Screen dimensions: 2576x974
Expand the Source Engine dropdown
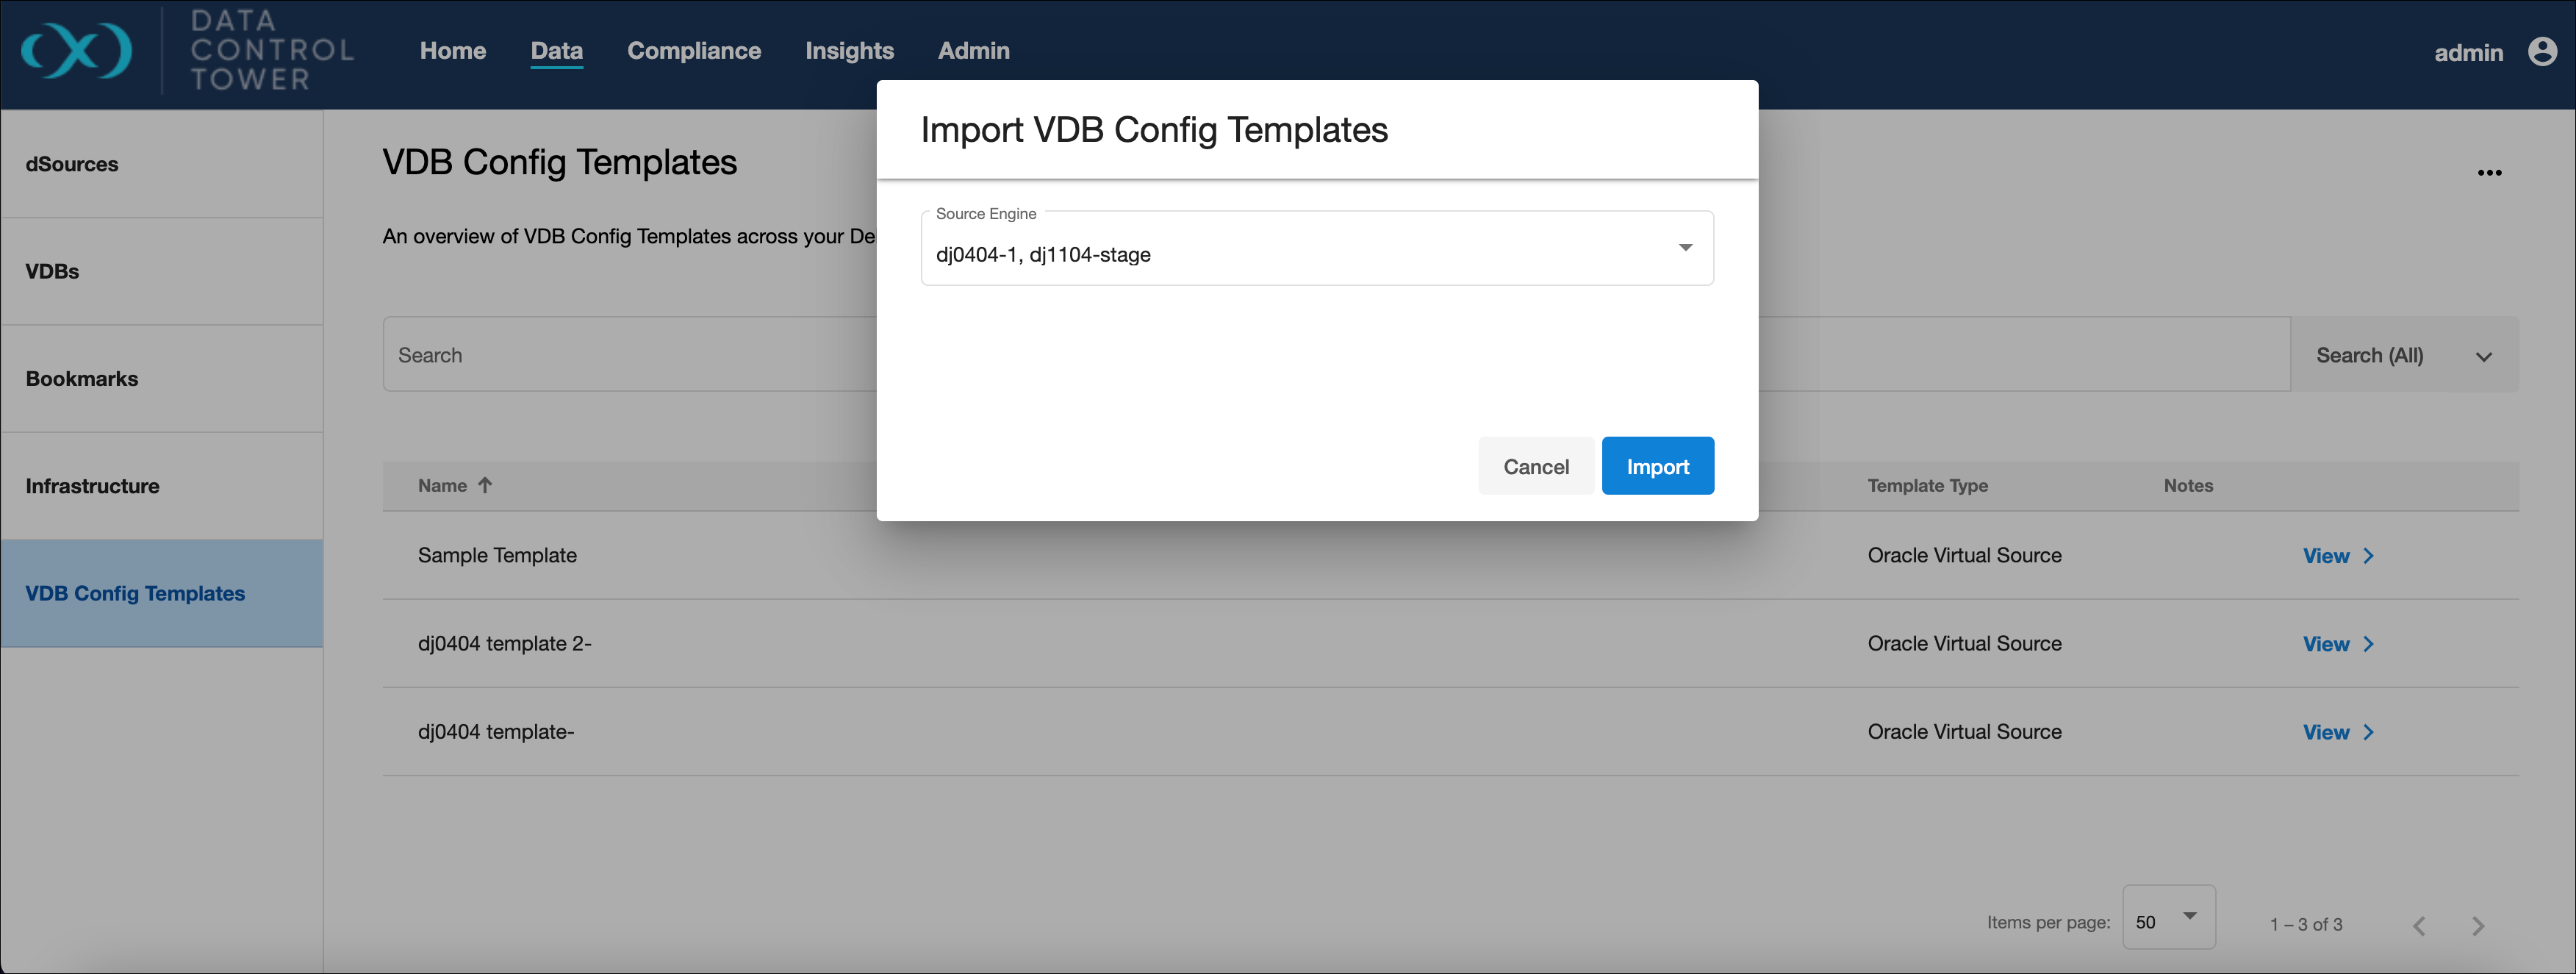pos(1684,248)
